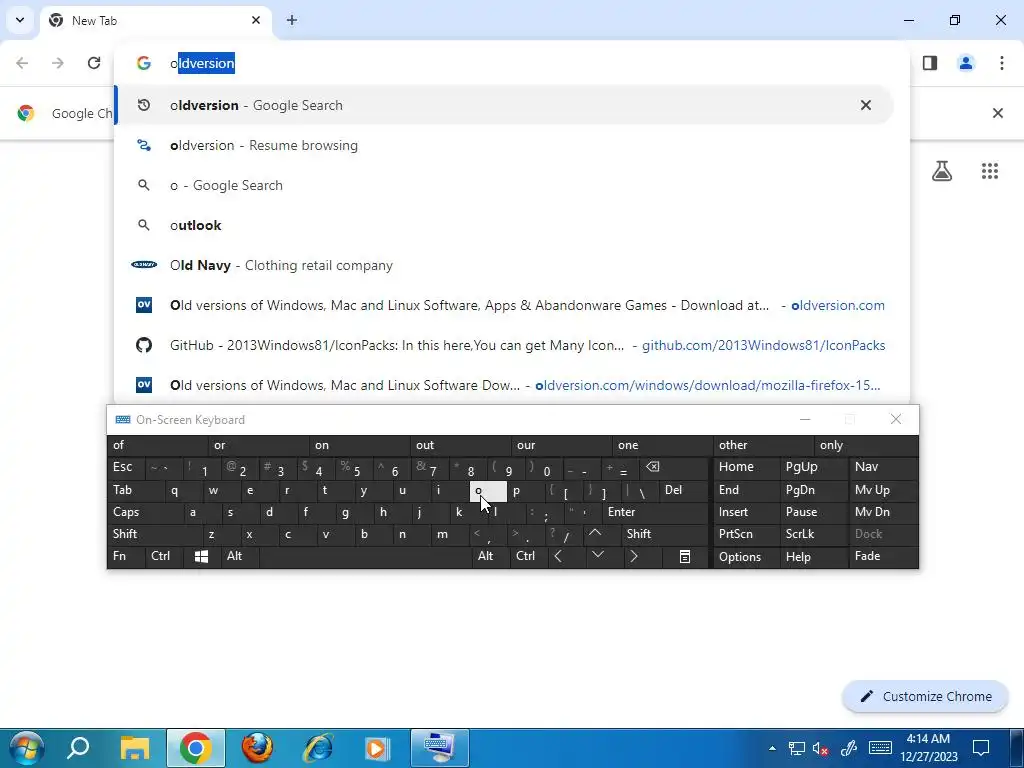The width and height of the screenshot is (1024, 768).
Task: Show hidden tray icons arrow
Action: 772,748
